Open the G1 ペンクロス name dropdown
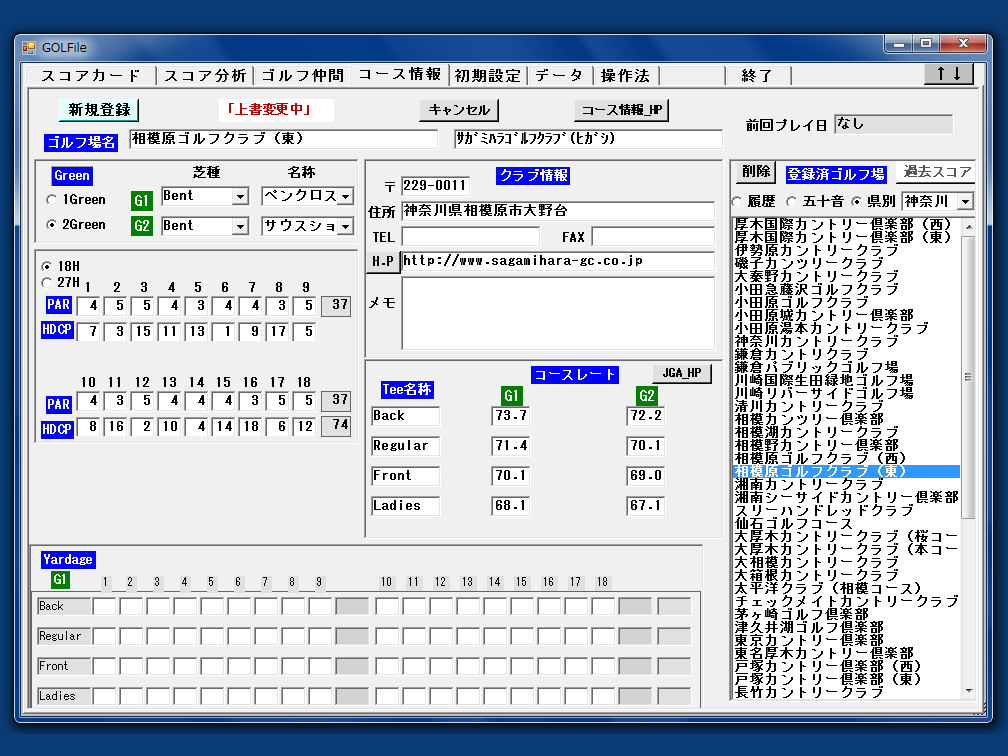Viewport: 1008px width, 756px height. (345, 197)
